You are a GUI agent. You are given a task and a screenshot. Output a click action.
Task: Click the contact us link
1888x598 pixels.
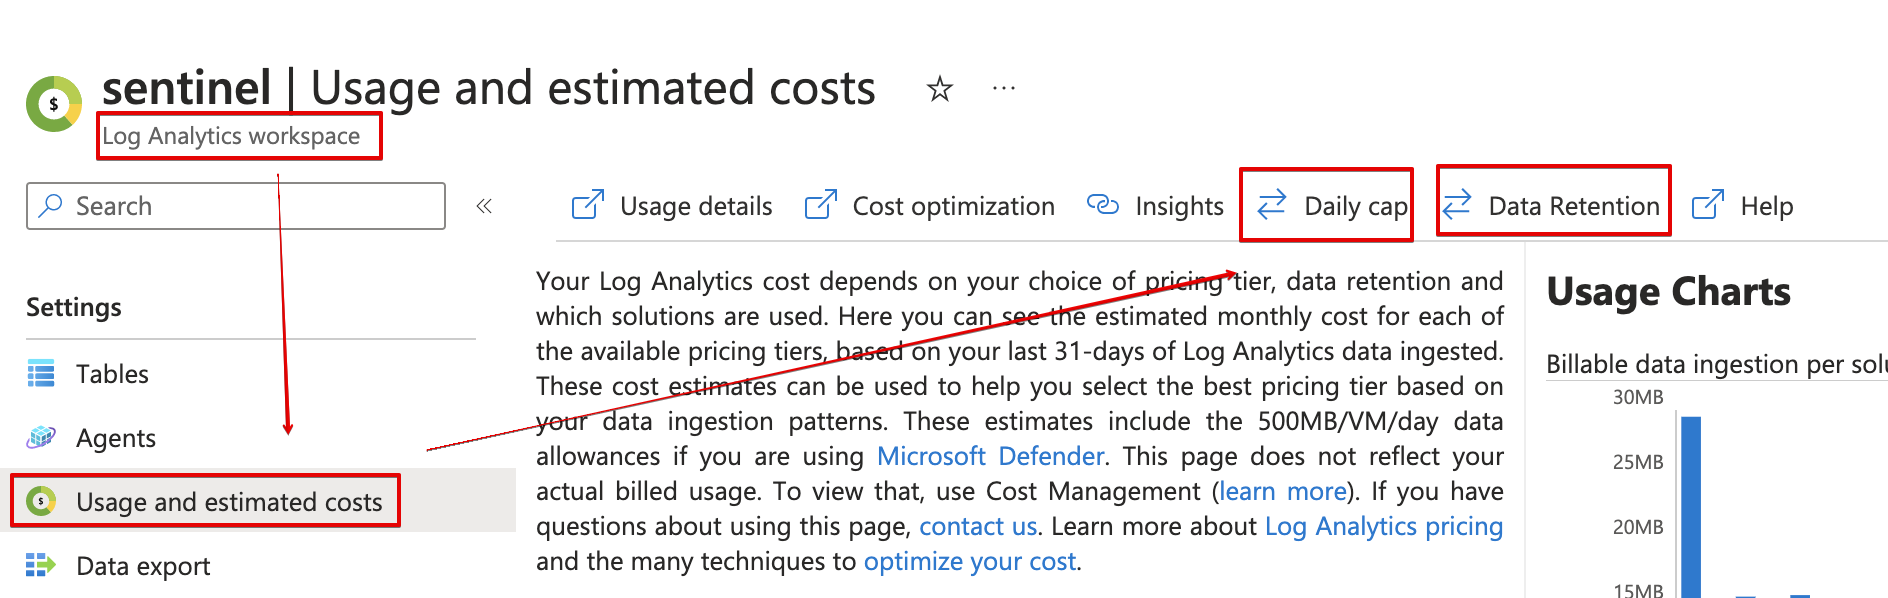click(978, 526)
